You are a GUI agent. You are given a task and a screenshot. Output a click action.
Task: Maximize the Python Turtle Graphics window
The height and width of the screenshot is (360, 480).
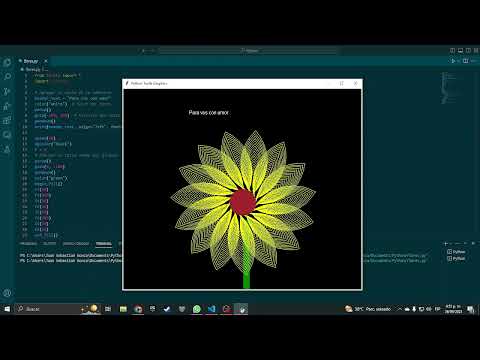[341, 83]
